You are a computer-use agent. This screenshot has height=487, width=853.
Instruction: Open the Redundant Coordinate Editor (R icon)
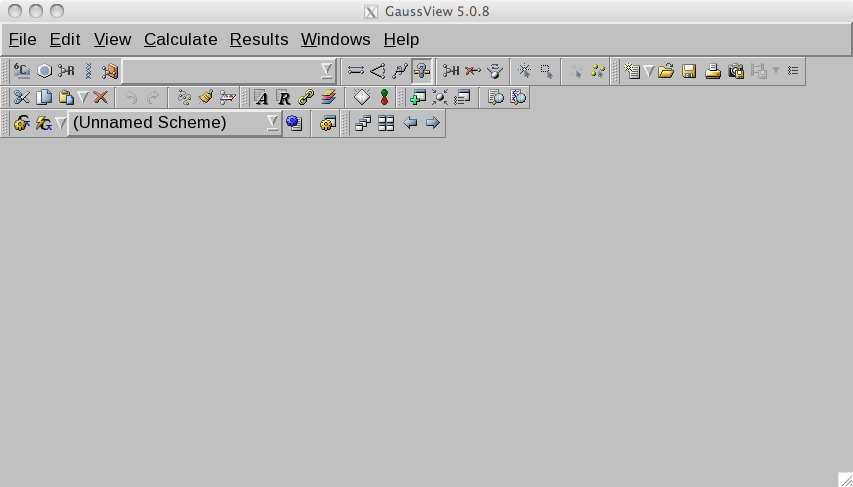coord(284,97)
